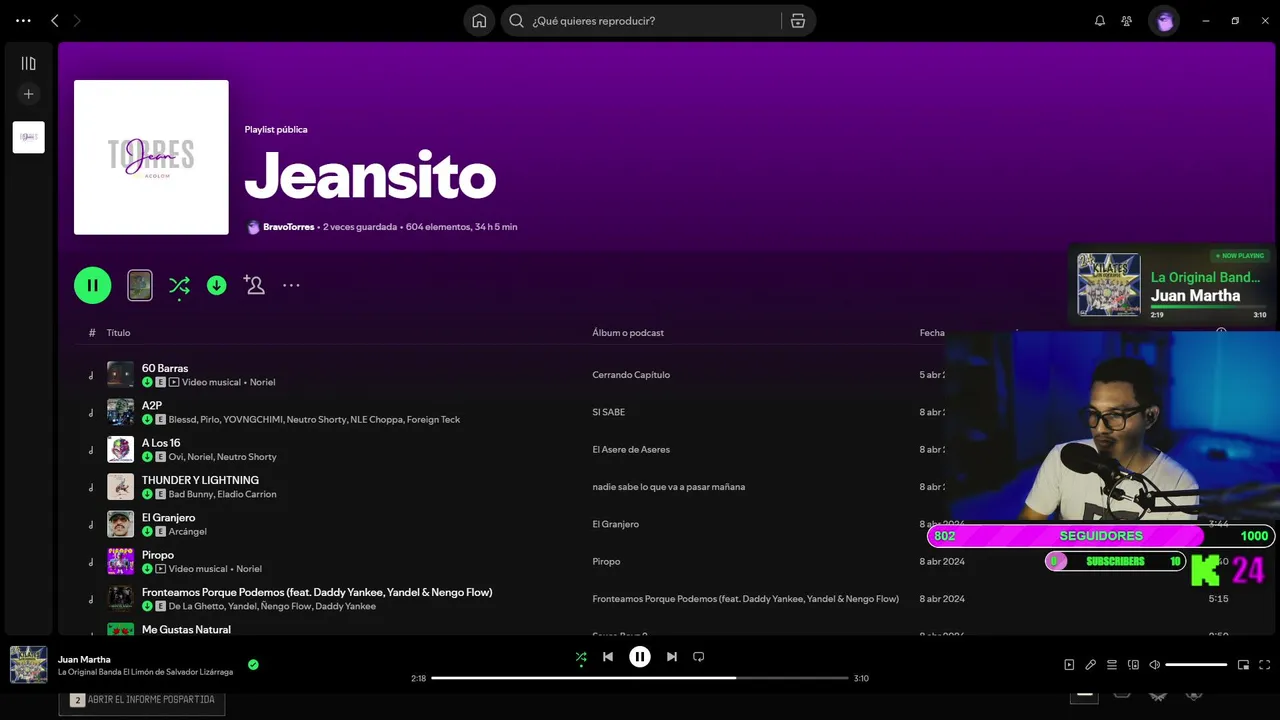Open the artist Bad Bunny link
The image size is (1280, 720).
click(x=190, y=494)
